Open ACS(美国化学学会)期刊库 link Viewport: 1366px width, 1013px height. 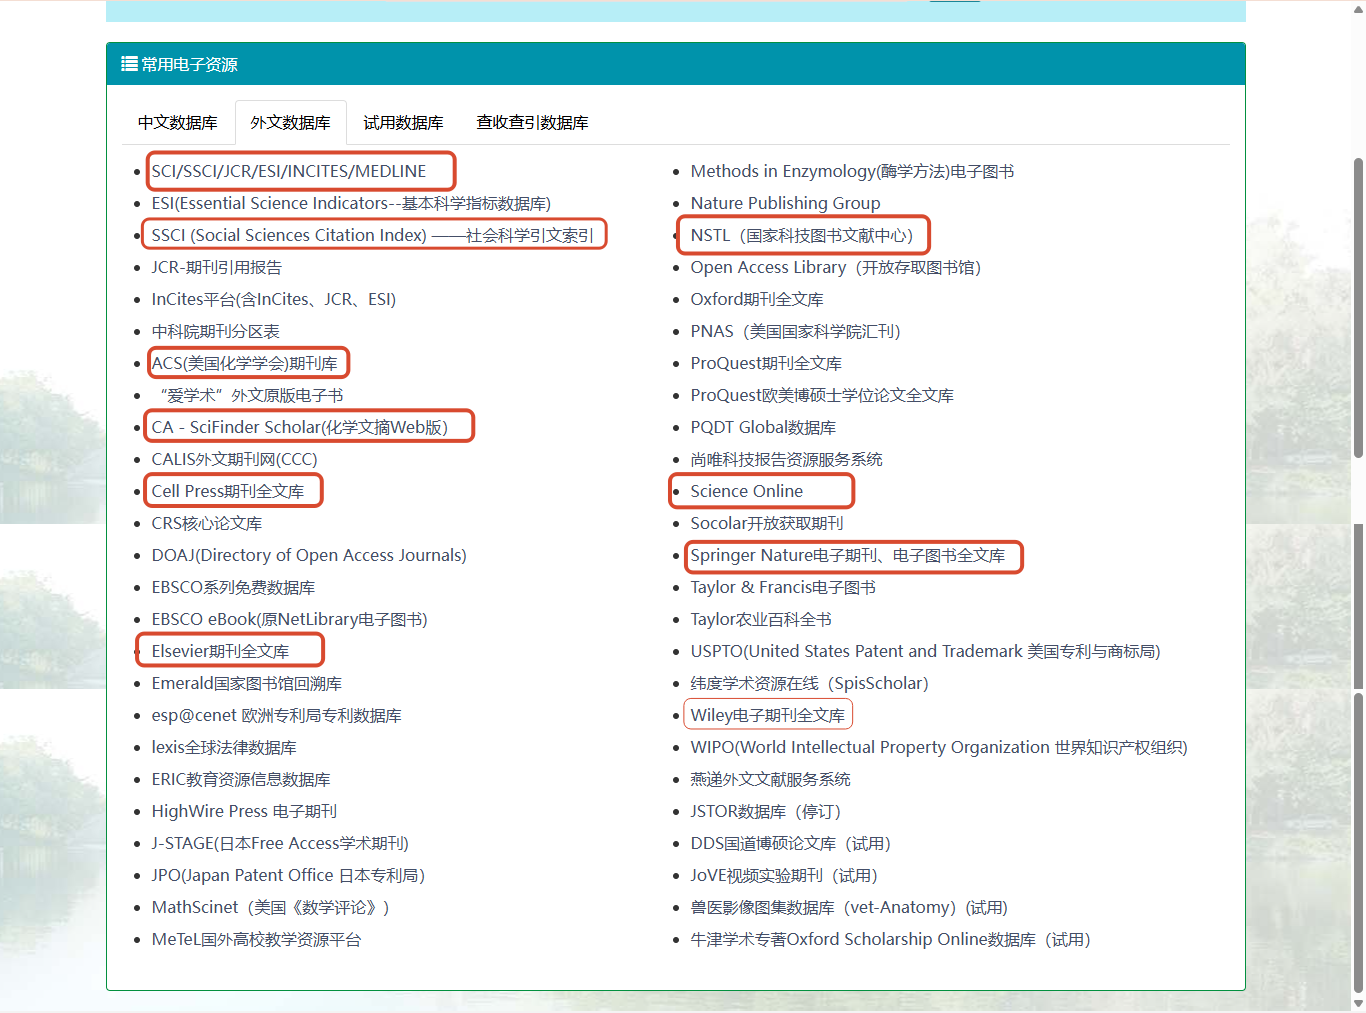(x=245, y=363)
